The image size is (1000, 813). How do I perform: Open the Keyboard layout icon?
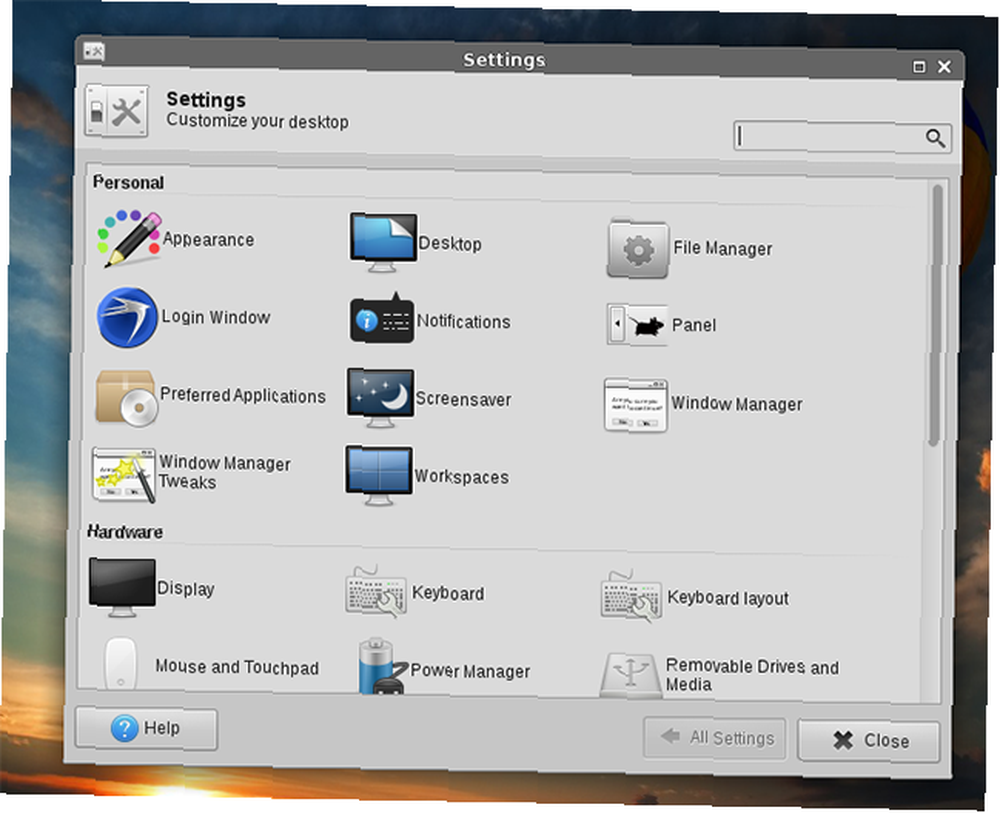631,596
